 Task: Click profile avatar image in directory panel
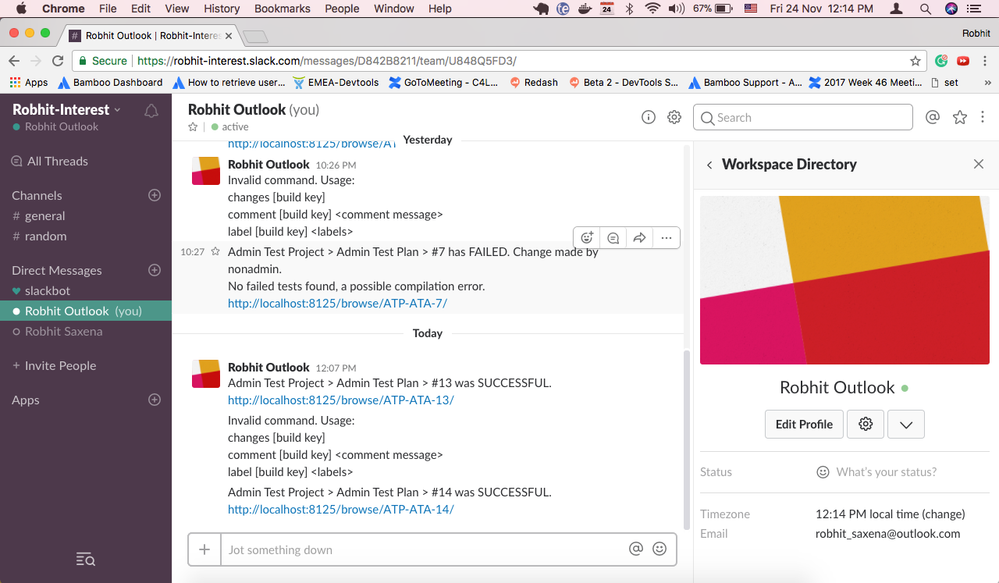[845, 280]
